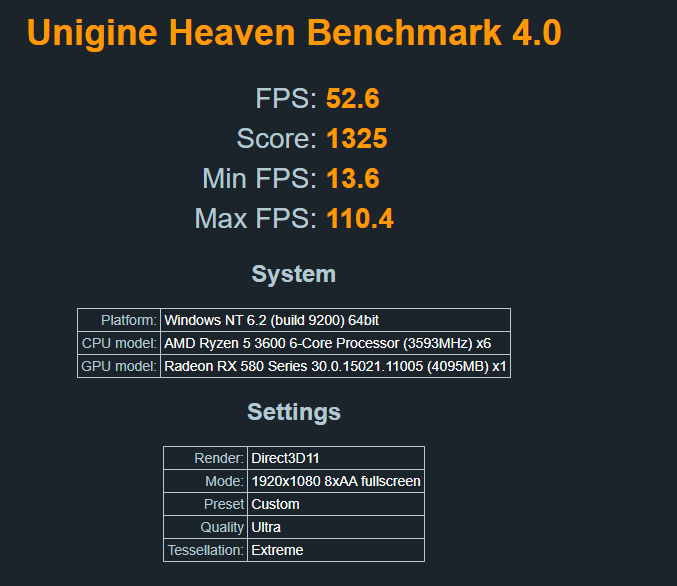Click the Quality label cell

tap(206, 527)
